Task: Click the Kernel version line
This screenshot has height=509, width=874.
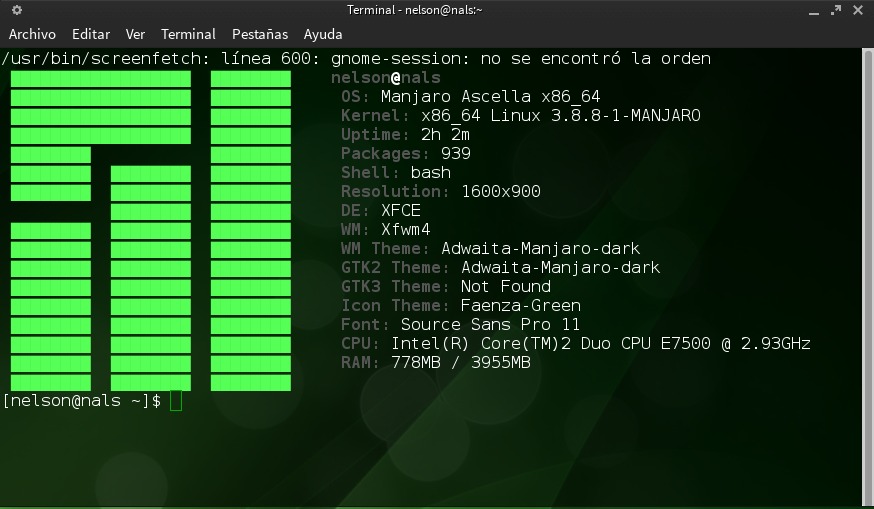Action: coord(520,116)
